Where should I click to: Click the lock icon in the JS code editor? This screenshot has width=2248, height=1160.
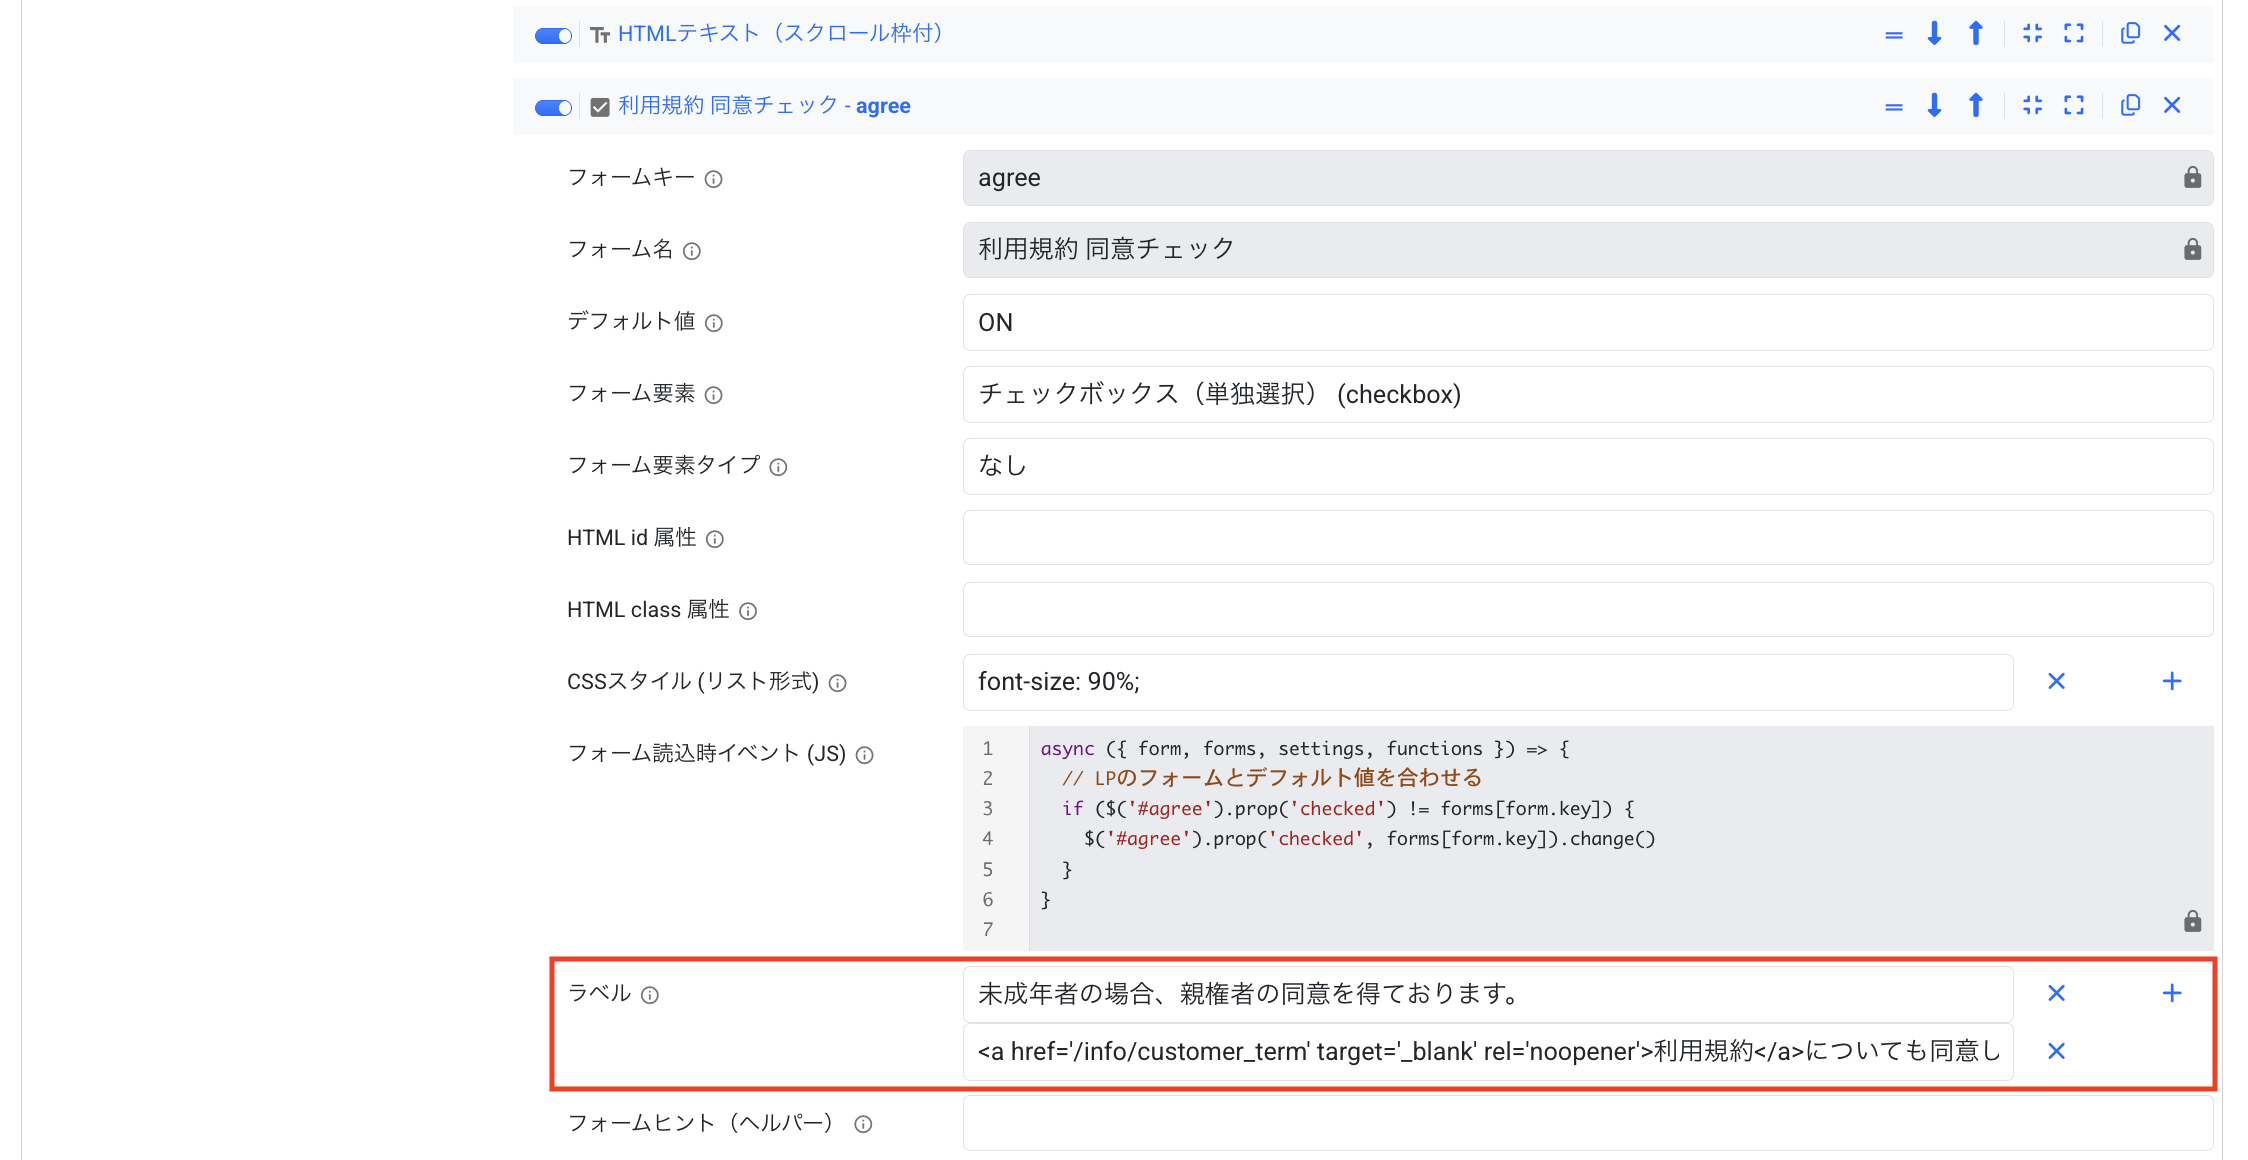click(x=2192, y=921)
